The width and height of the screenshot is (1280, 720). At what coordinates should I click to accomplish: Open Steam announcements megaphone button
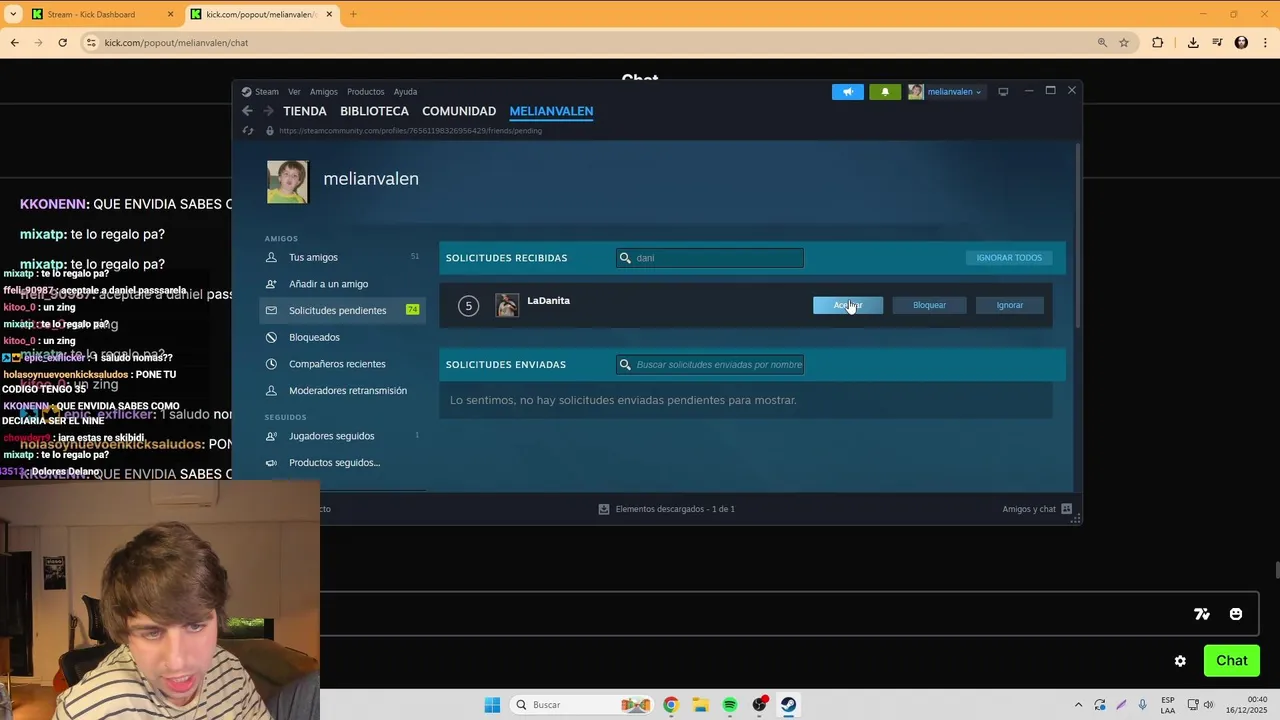point(847,92)
